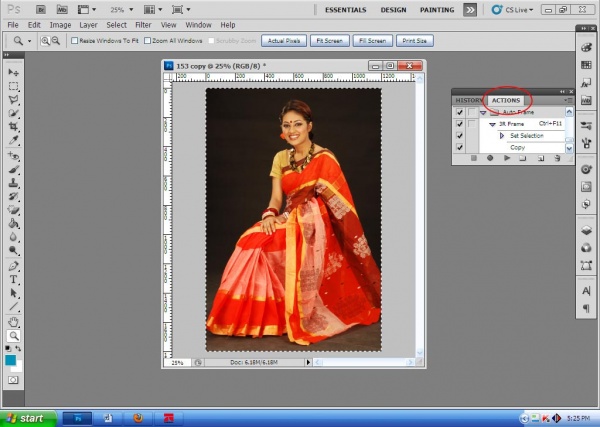Pick the Eyedropper tool
This screenshot has height=427, width=600.
click(14, 142)
